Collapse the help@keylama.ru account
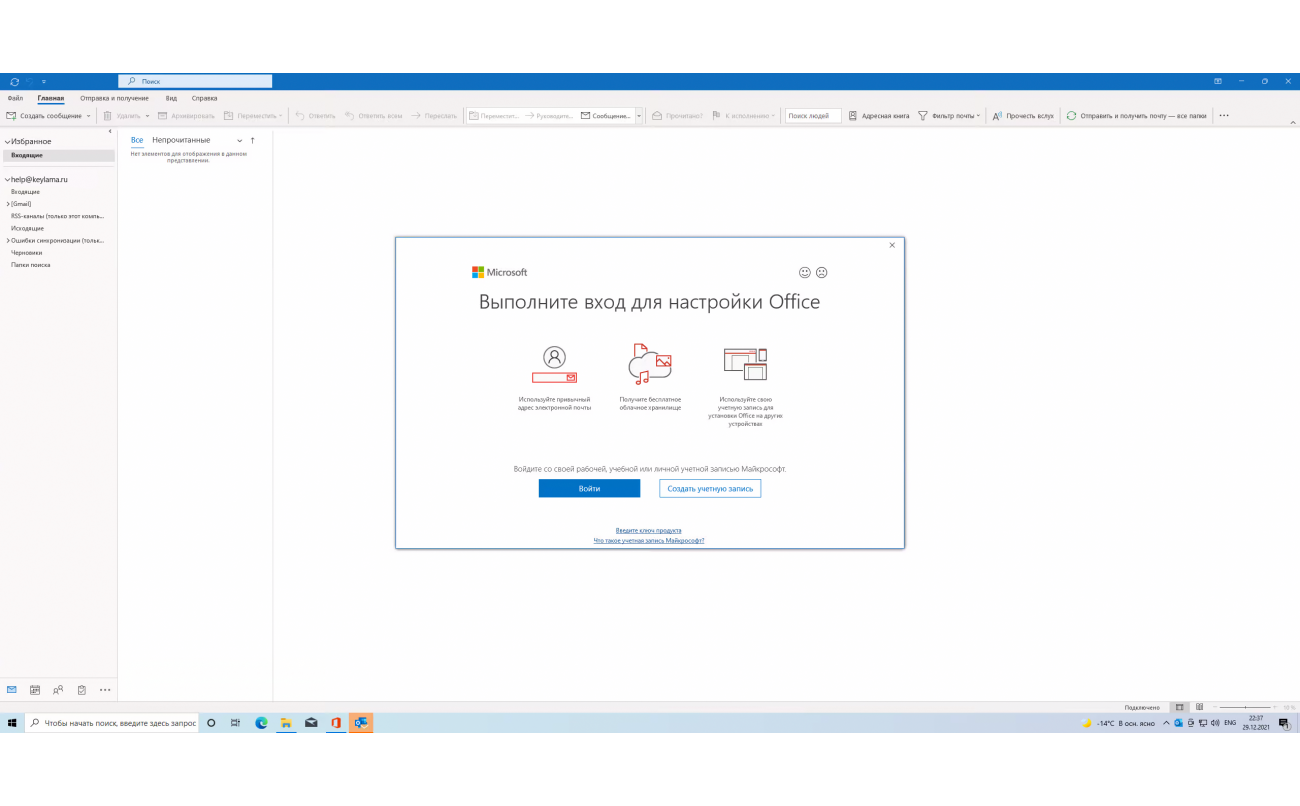Viewport: 1300px width, 806px height. 7,179
